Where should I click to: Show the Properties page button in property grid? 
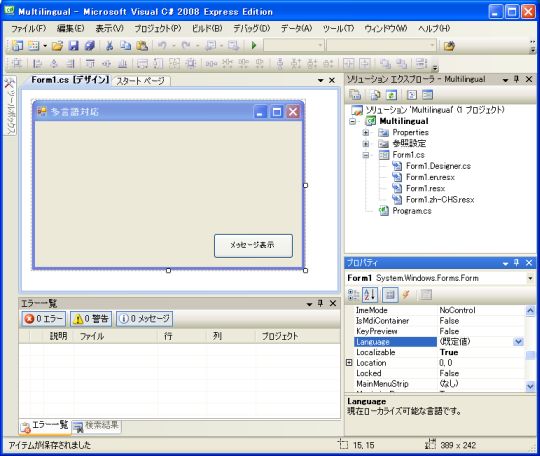(390, 295)
